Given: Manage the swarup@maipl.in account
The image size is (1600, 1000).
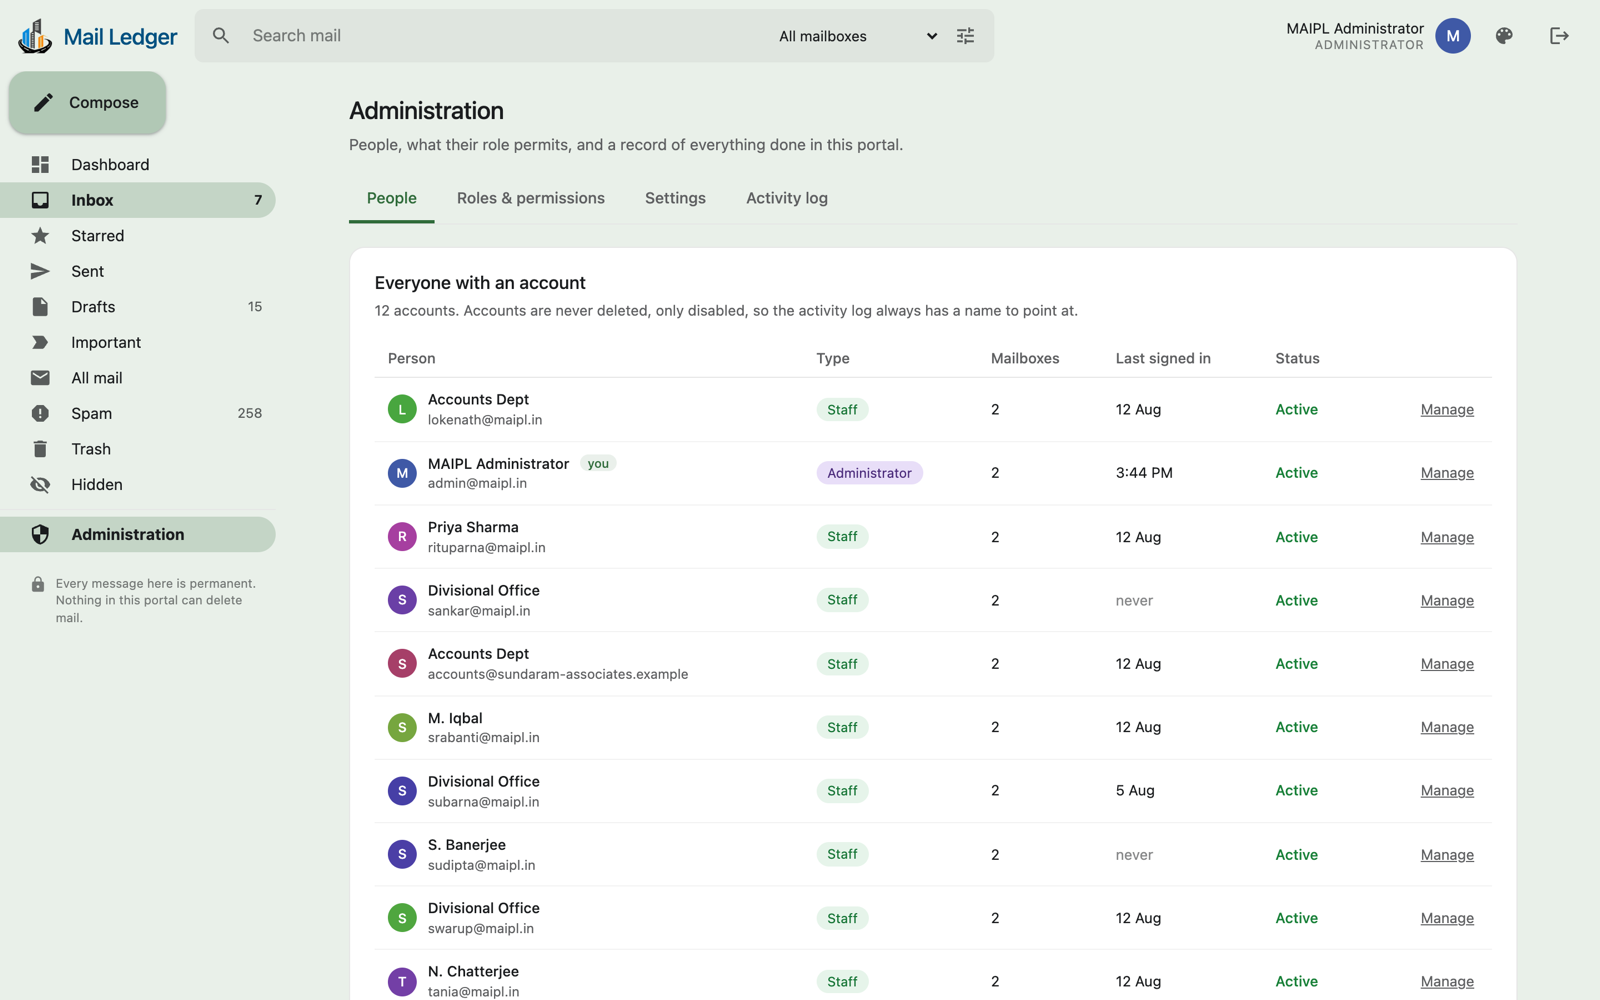Looking at the screenshot, I should coord(1447,918).
